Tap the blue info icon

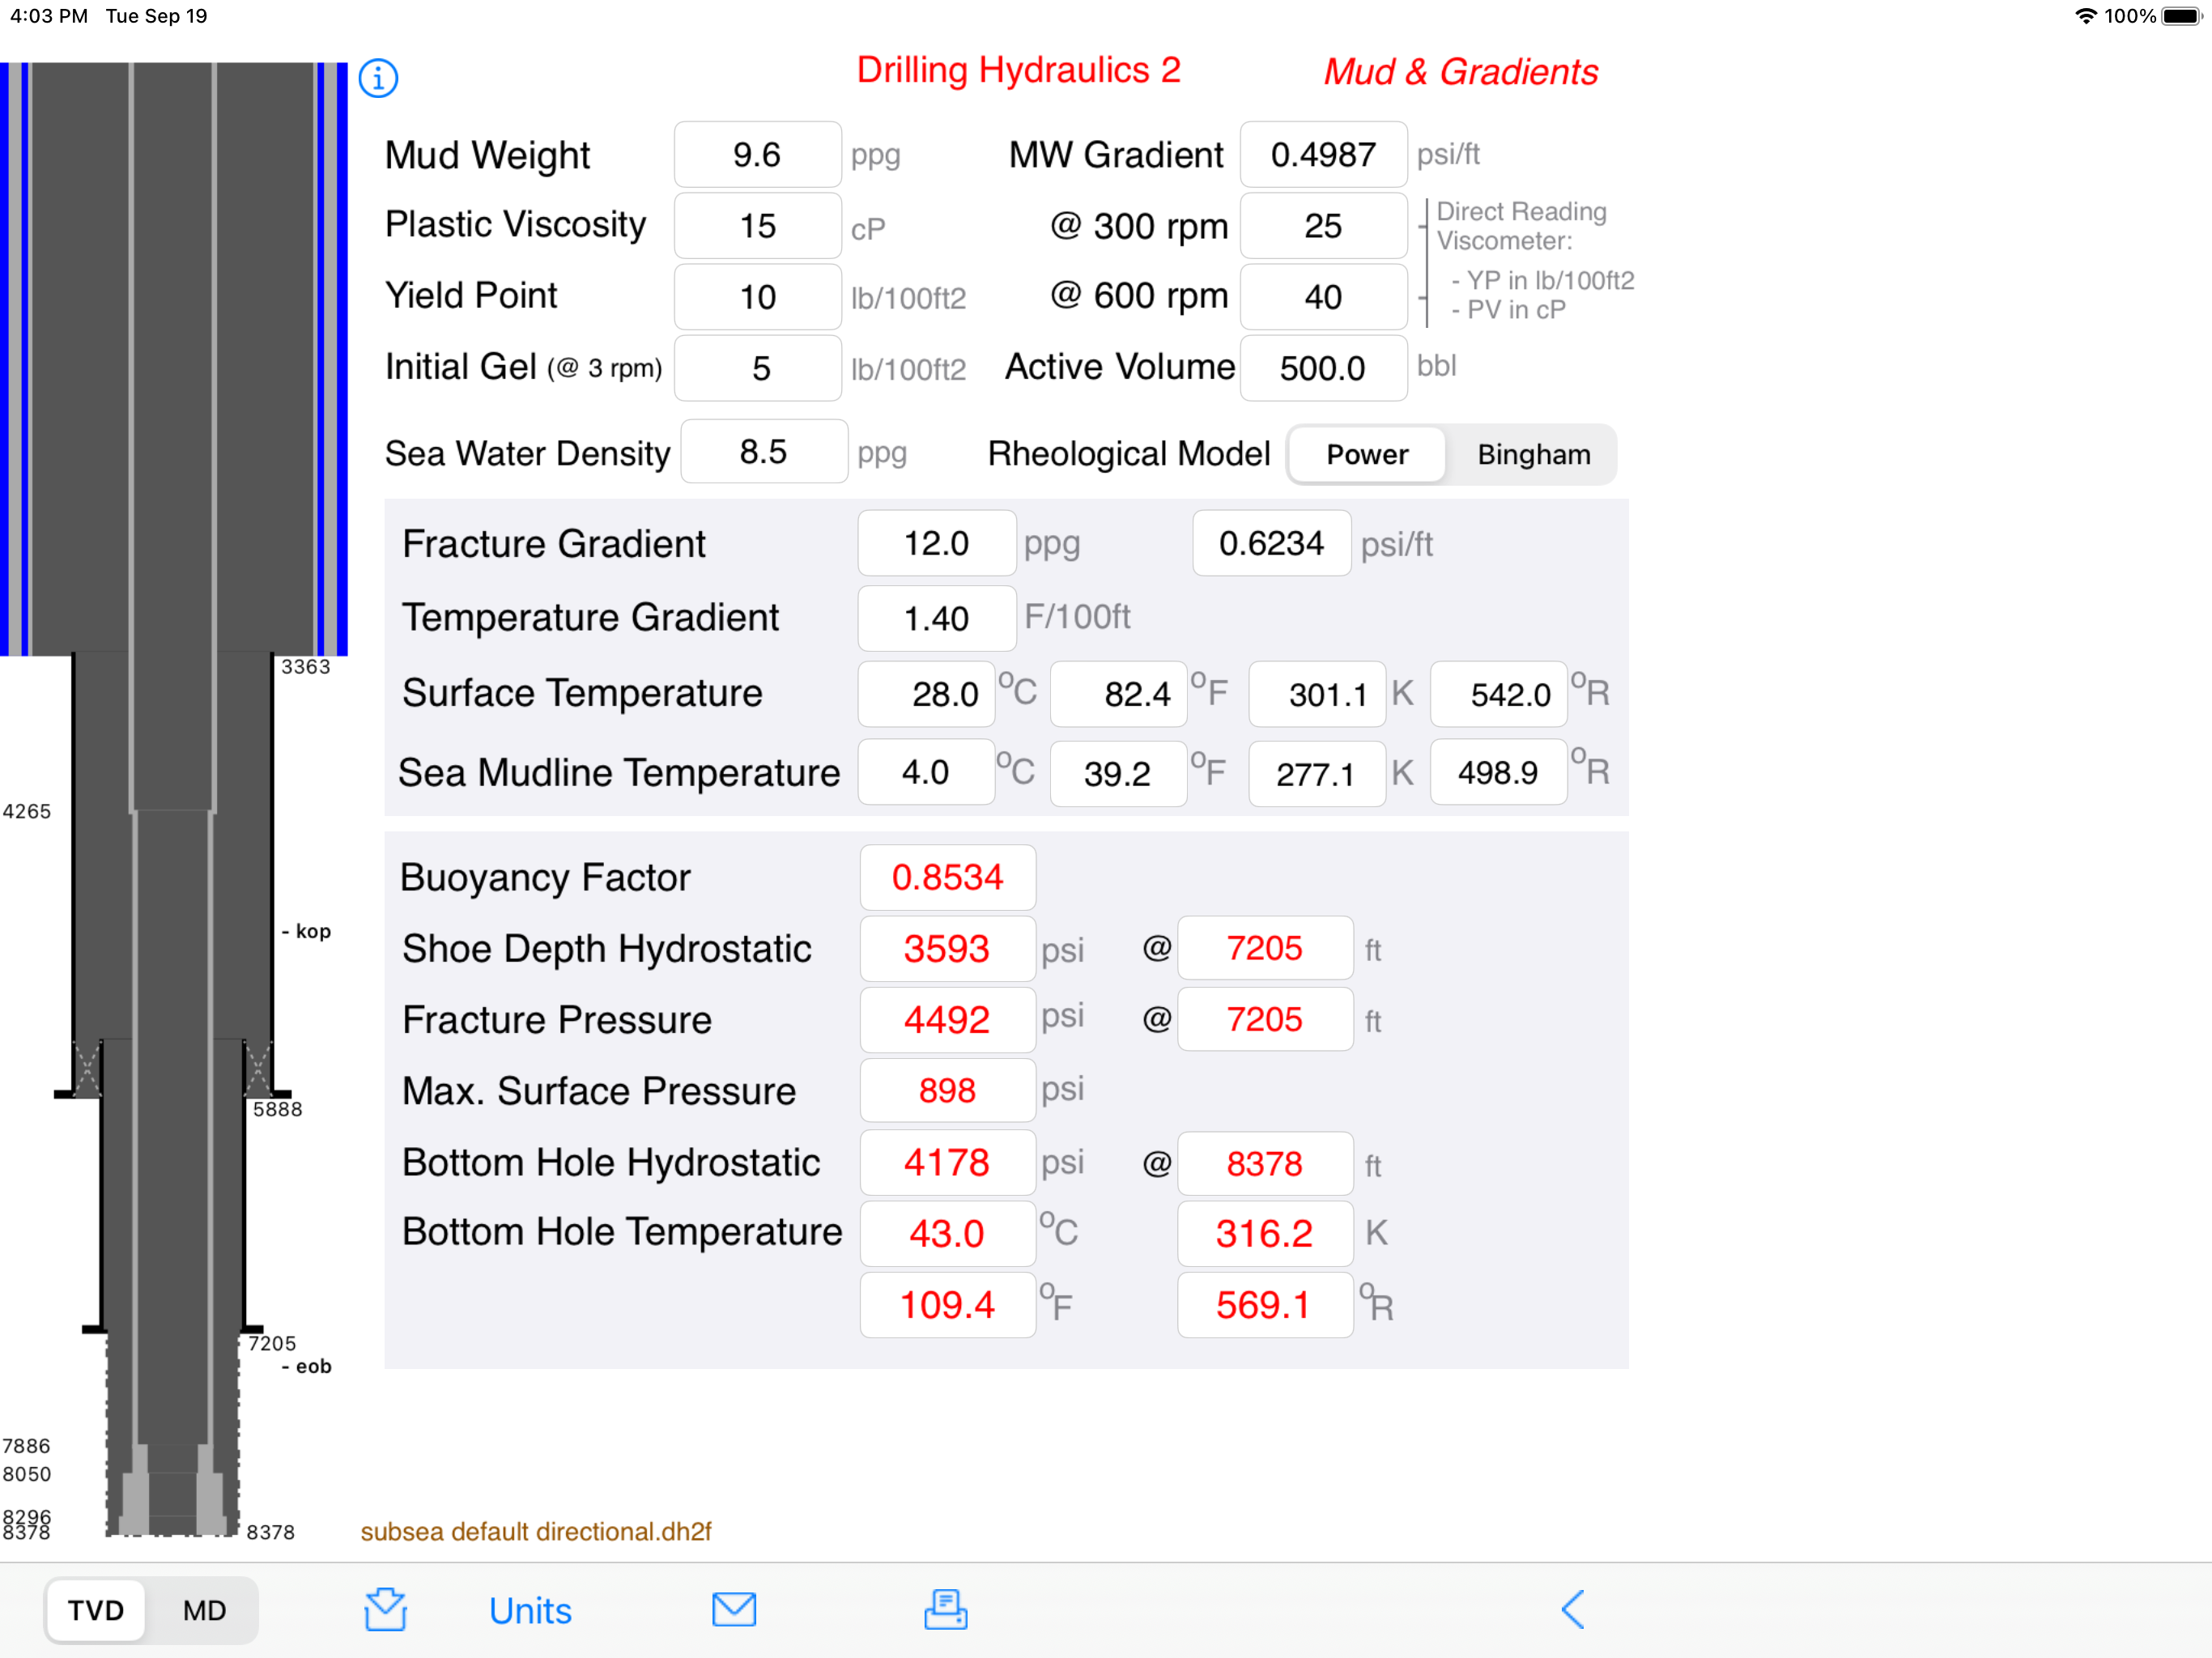click(378, 78)
